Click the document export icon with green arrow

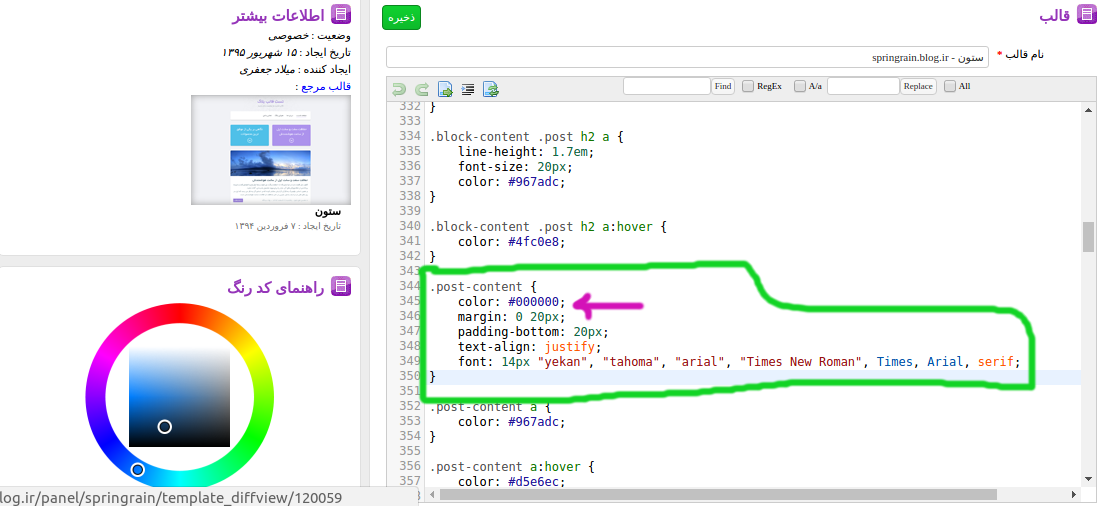tap(445, 89)
